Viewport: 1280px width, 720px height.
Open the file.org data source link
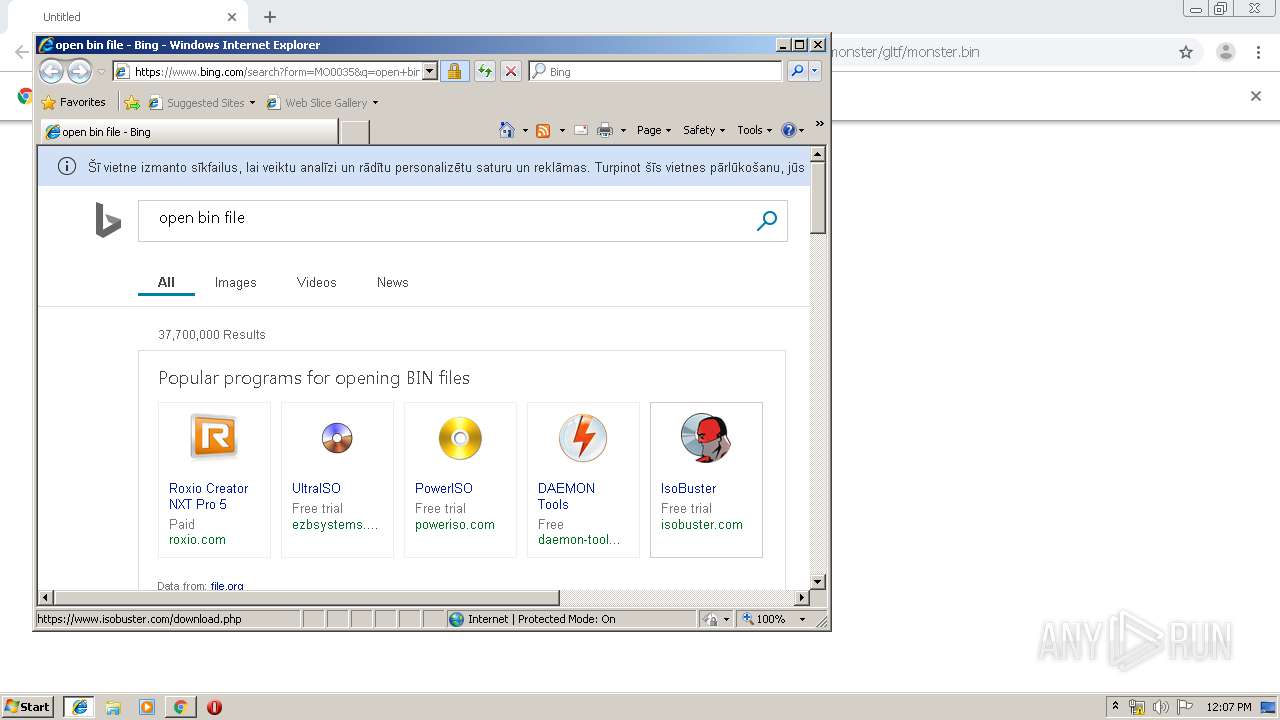click(227, 586)
